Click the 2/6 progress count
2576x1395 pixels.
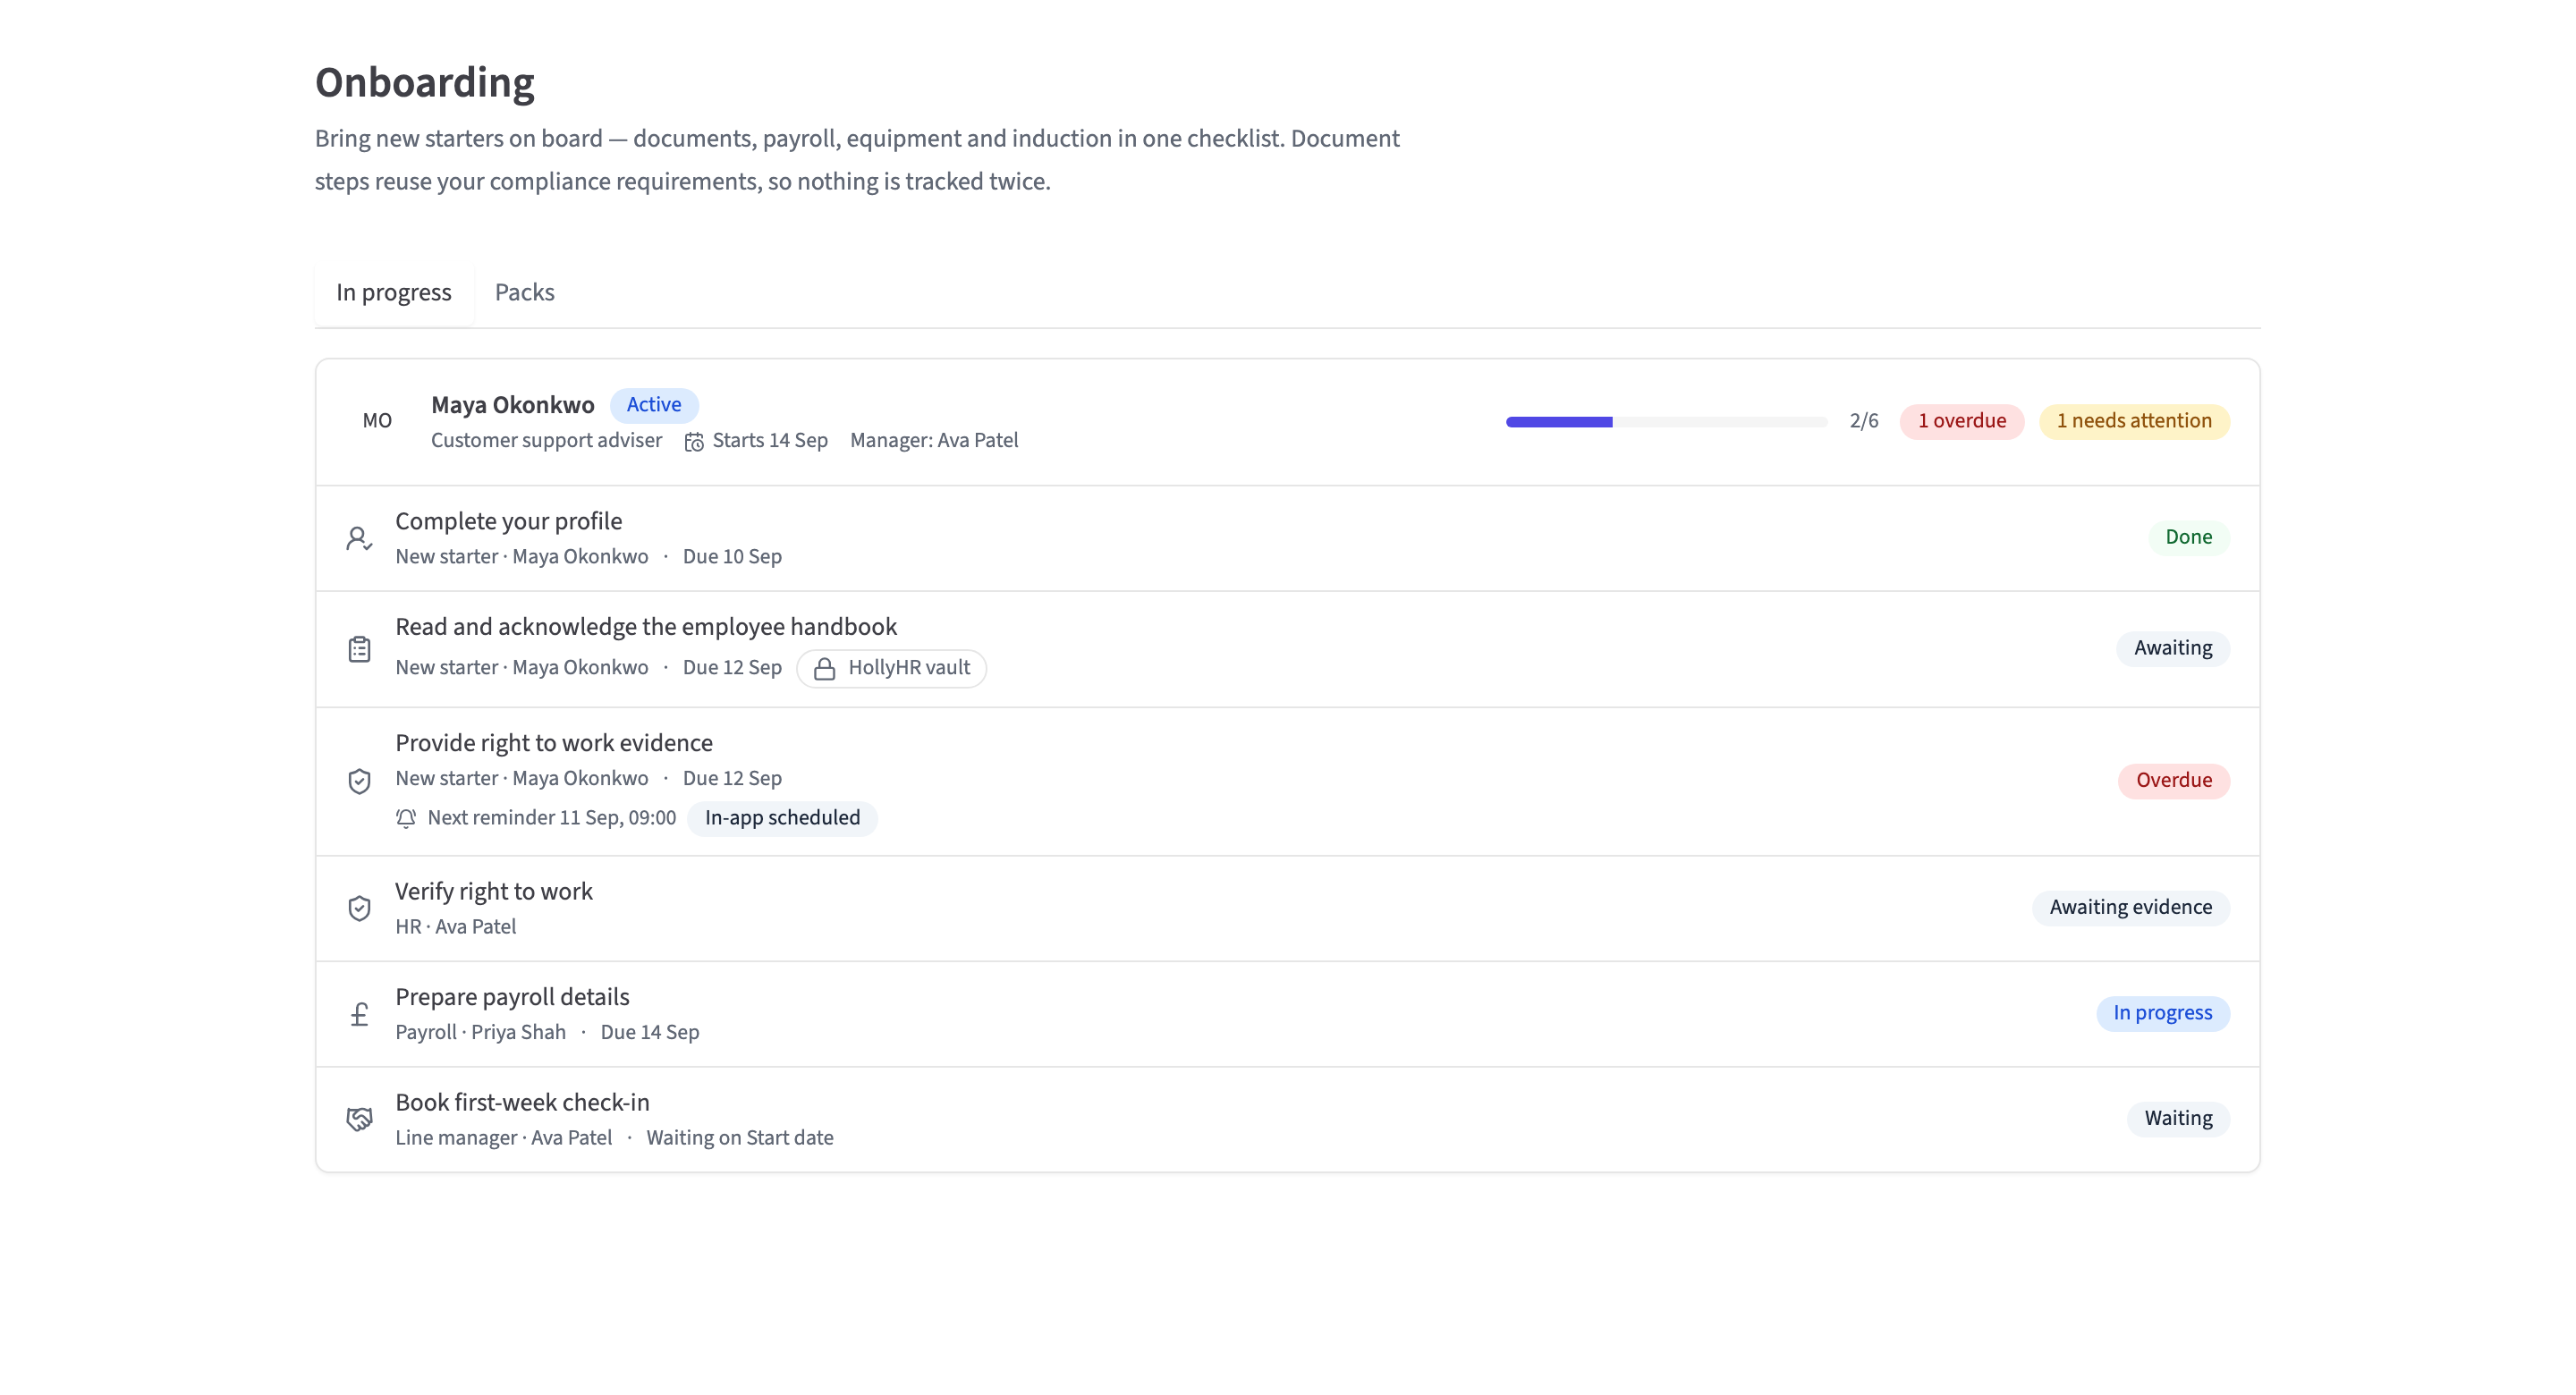pos(1864,421)
